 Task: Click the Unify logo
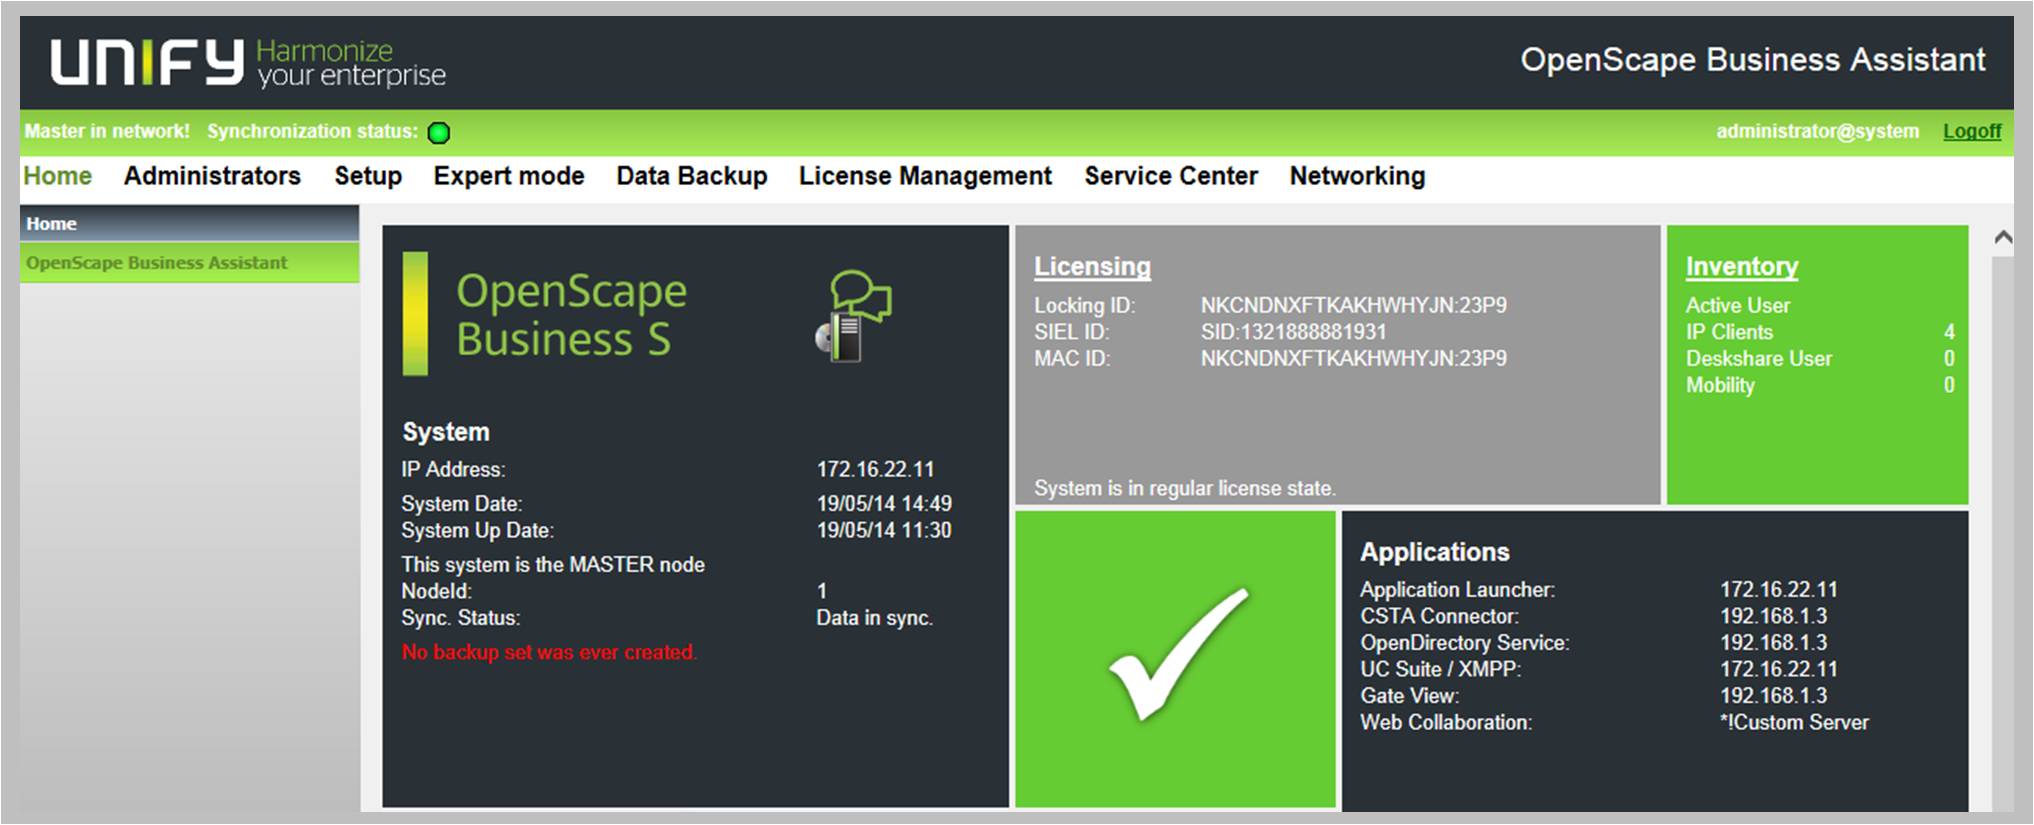click(247, 62)
